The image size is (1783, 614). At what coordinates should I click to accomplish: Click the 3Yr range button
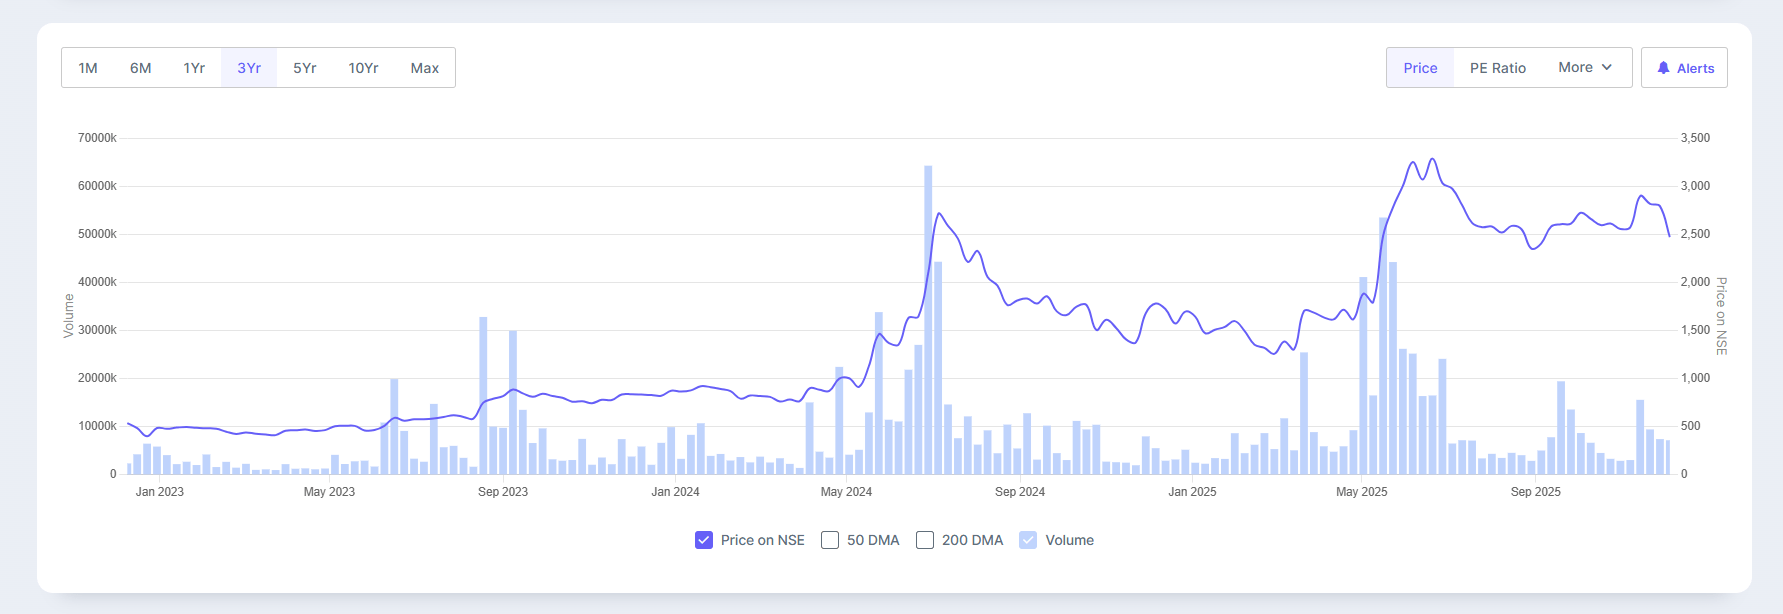point(249,68)
